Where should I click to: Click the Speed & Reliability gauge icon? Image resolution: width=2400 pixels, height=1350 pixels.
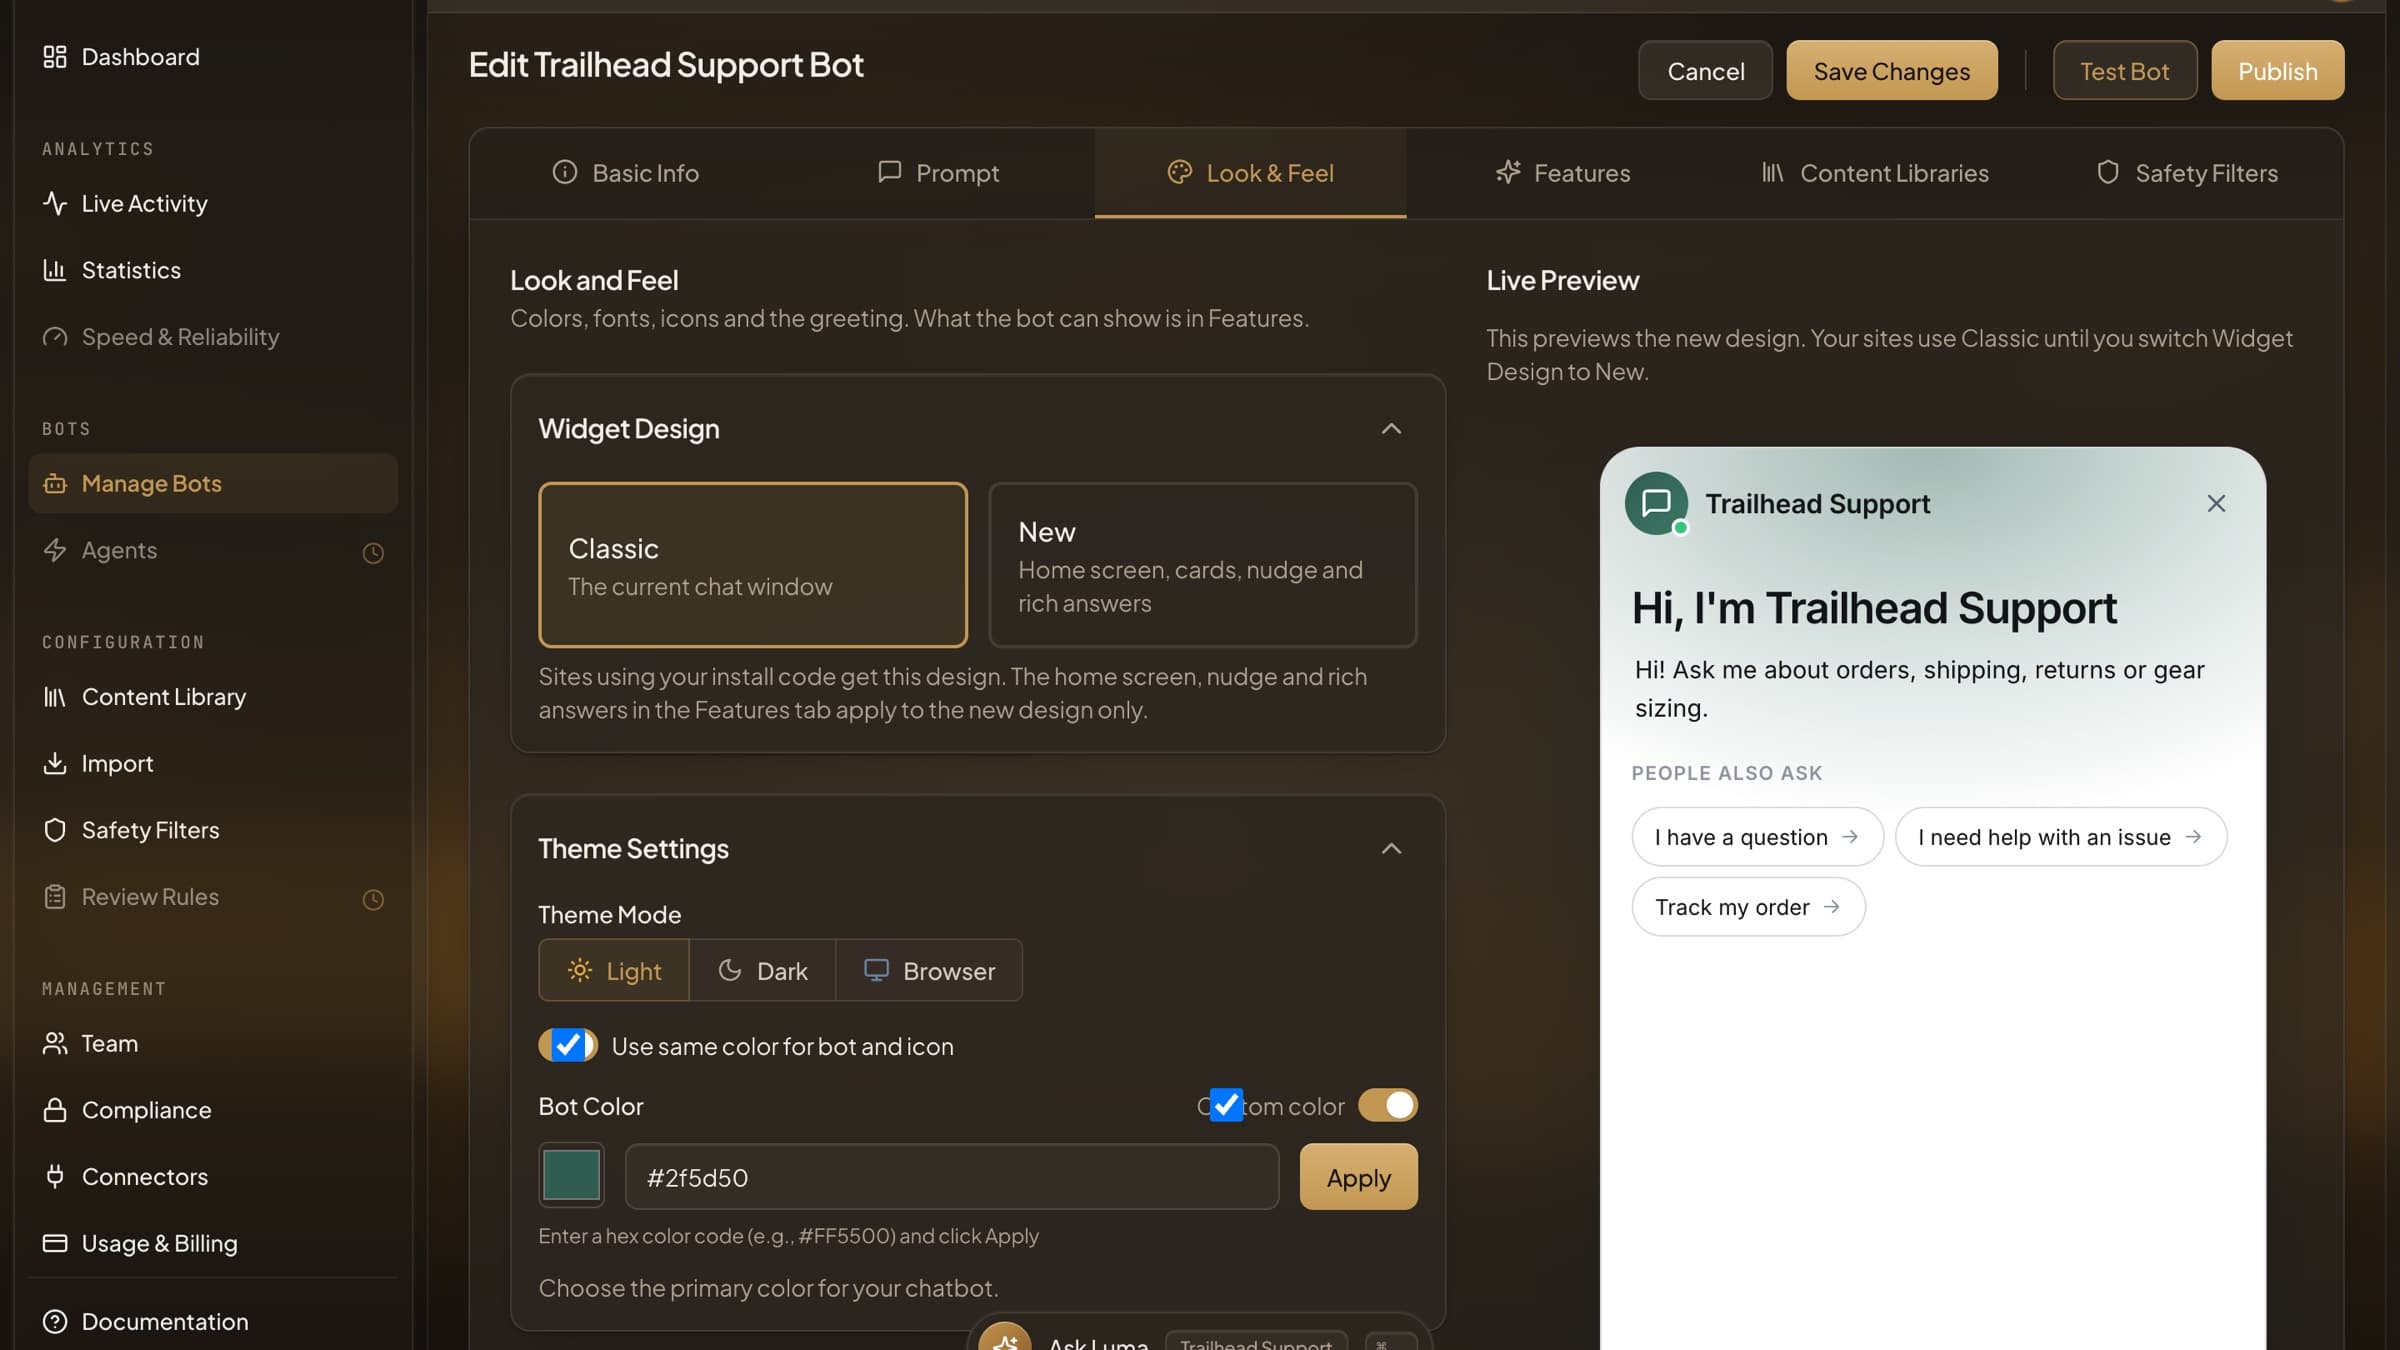click(55, 337)
